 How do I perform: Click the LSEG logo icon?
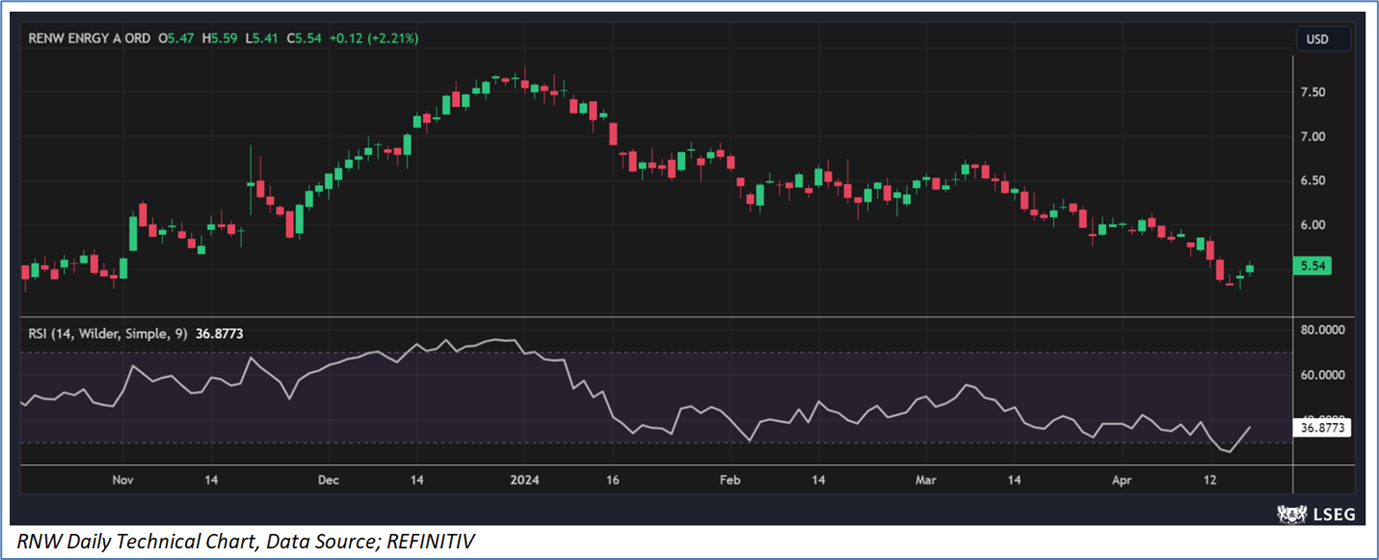click(1292, 514)
